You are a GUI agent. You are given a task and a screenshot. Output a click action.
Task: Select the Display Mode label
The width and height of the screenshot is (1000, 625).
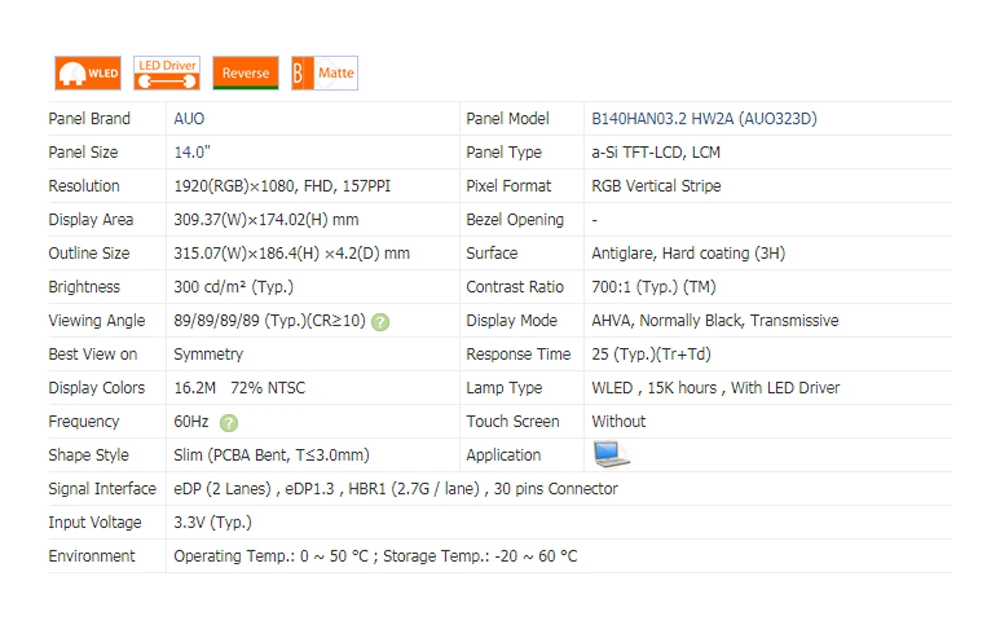pos(511,321)
